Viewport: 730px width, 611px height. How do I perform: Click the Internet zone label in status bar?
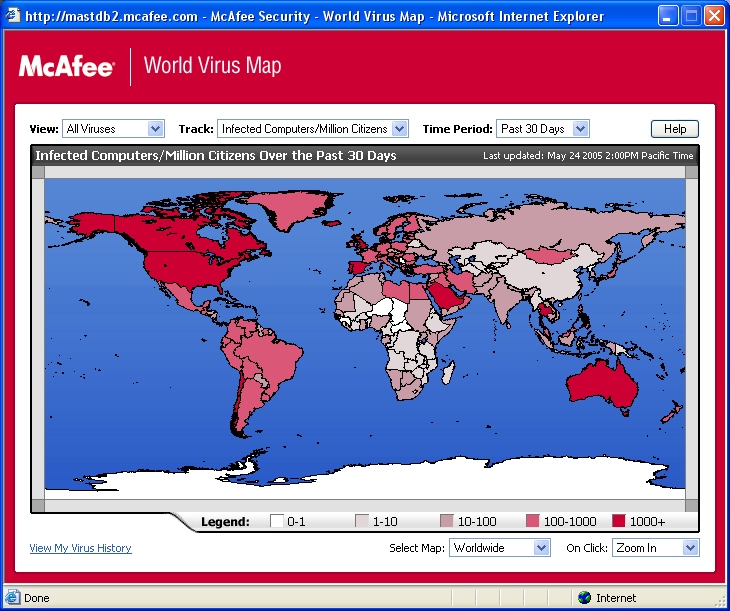coord(616,598)
